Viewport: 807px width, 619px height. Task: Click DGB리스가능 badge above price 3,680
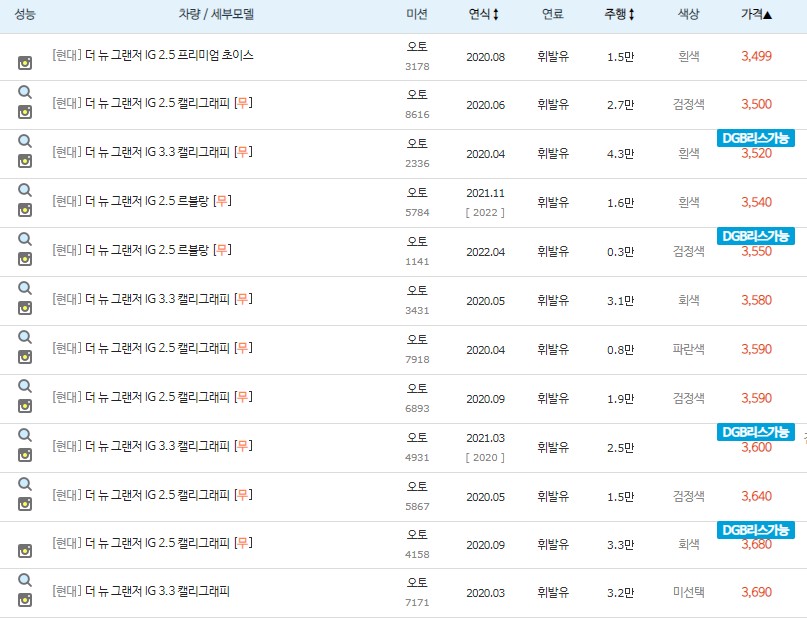(x=756, y=530)
